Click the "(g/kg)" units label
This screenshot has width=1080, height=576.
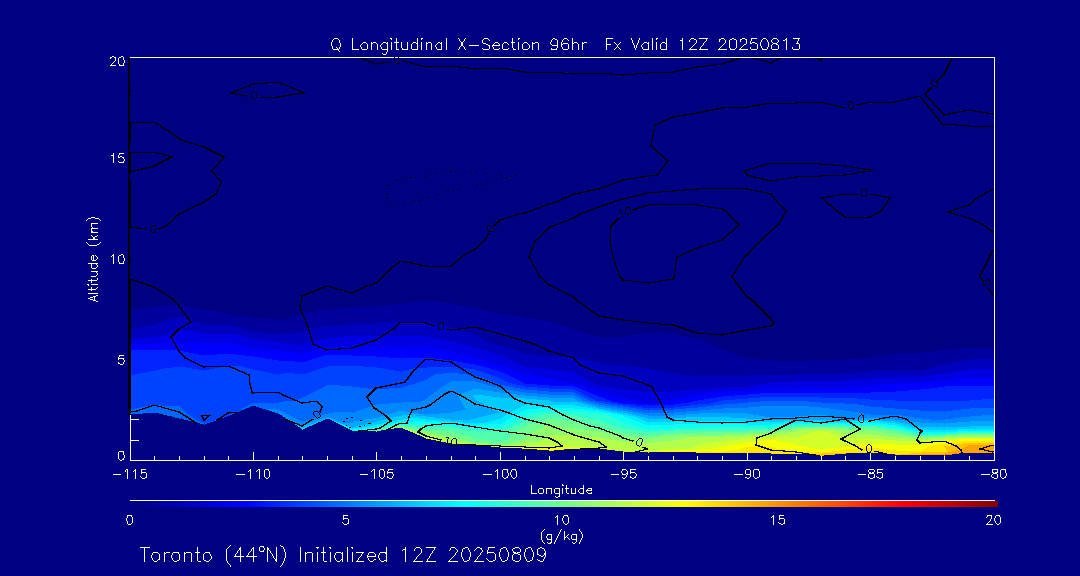(x=563, y=535)
